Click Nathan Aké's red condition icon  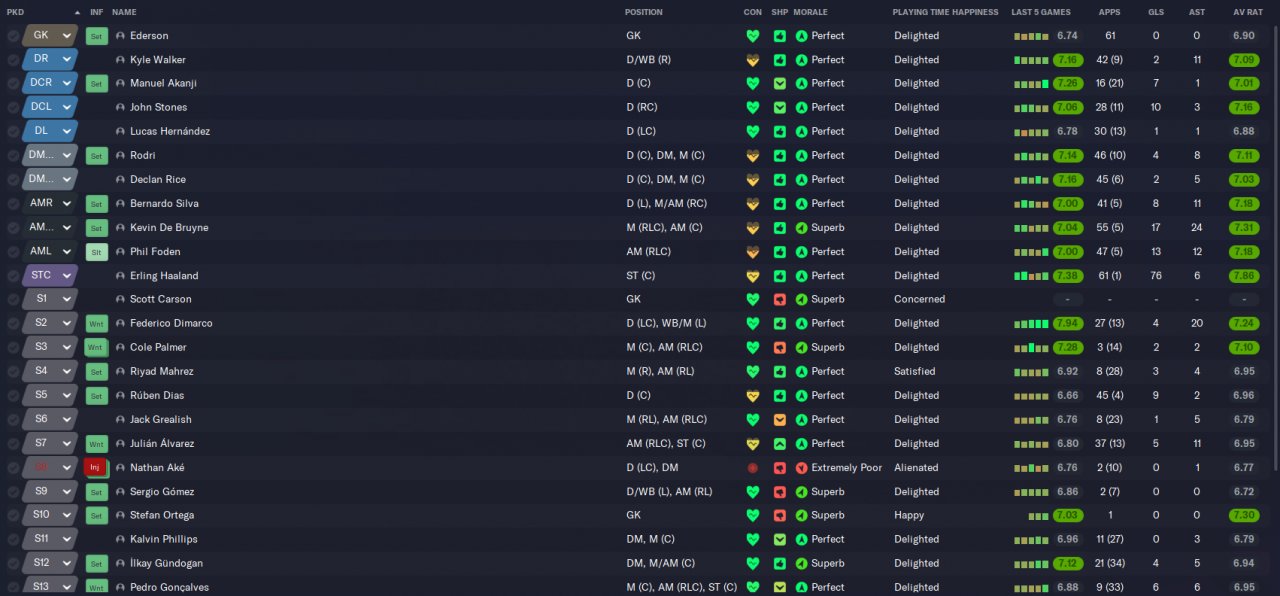point(753,468)
